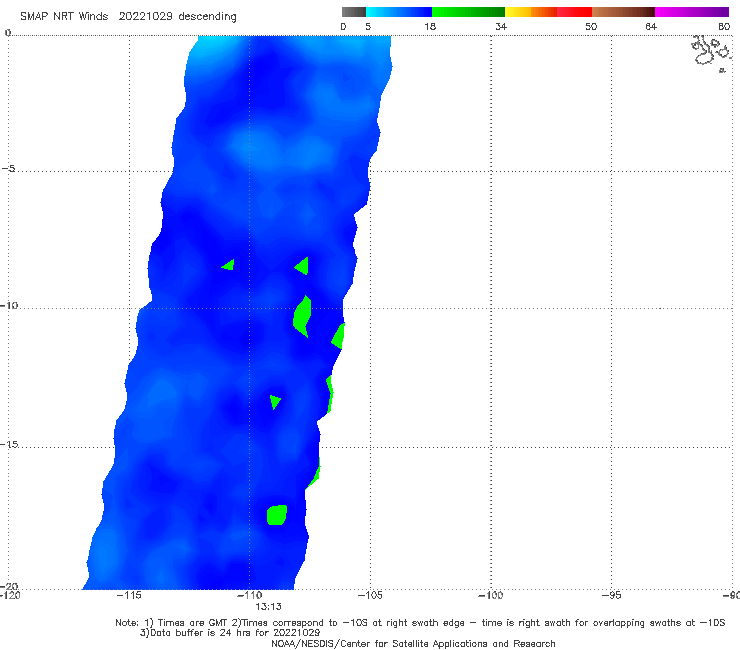The width and height of the screenshot is (740, 650).
Task: Click the color bar label '64'
Action: pos(651,26)
